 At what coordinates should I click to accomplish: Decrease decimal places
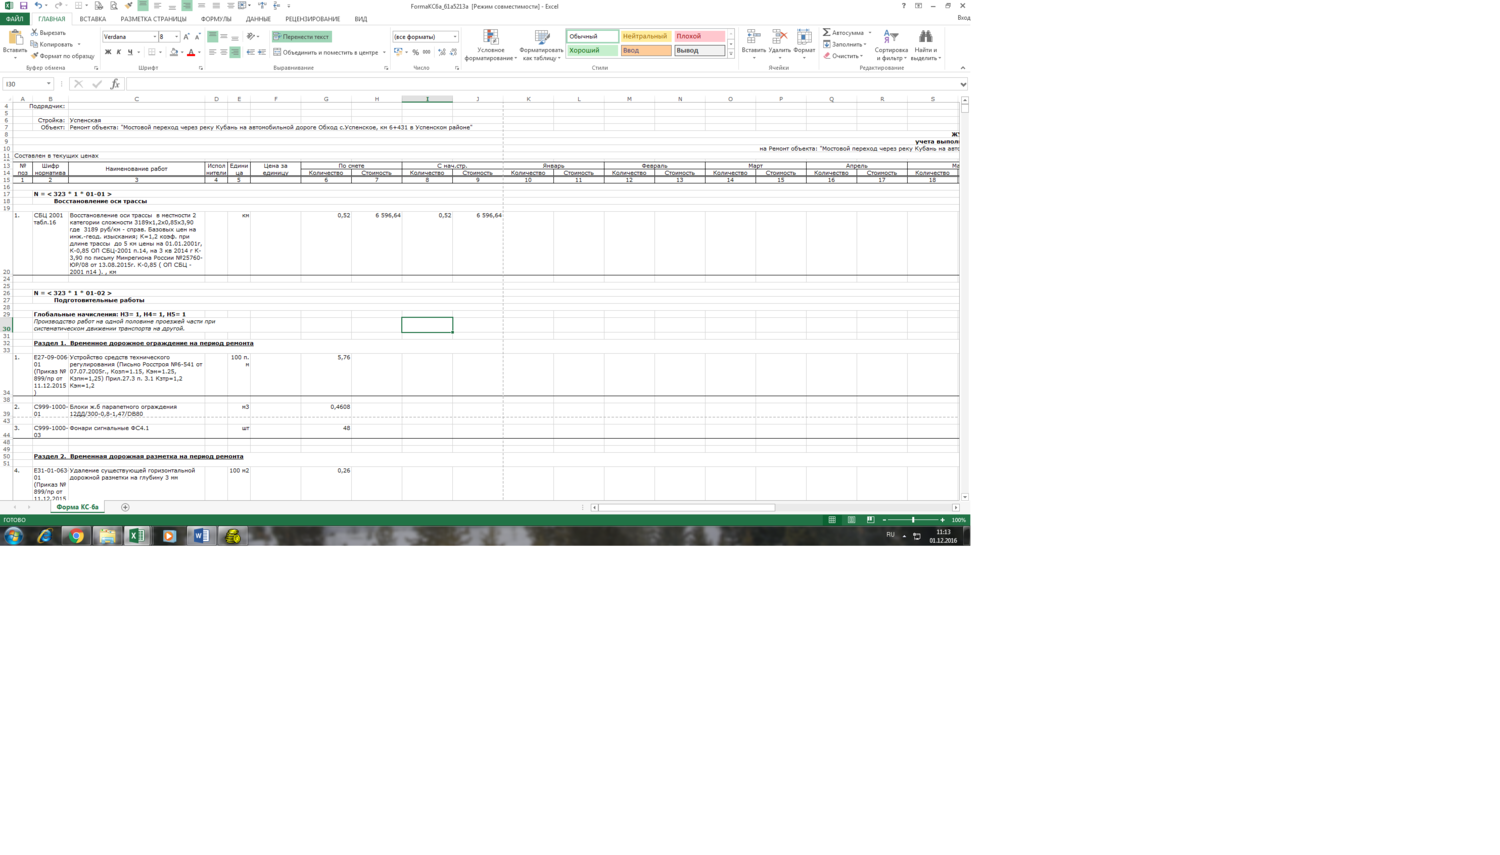coord(453,52)
